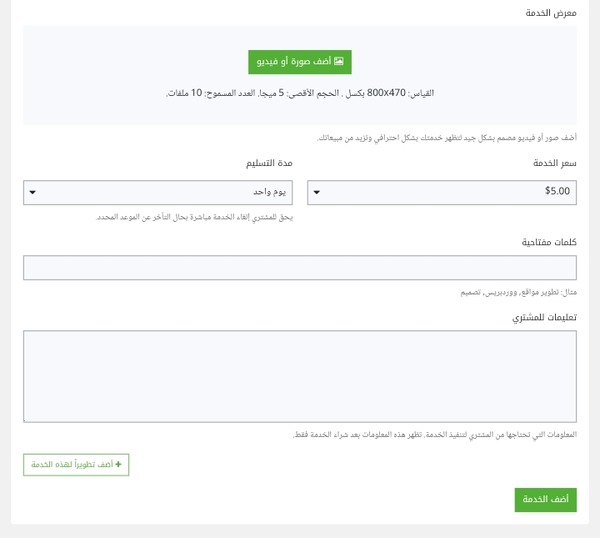
Task: Click the أضف تطويراً لهذه الخدمة button
Action: click(x=76, y=465)
